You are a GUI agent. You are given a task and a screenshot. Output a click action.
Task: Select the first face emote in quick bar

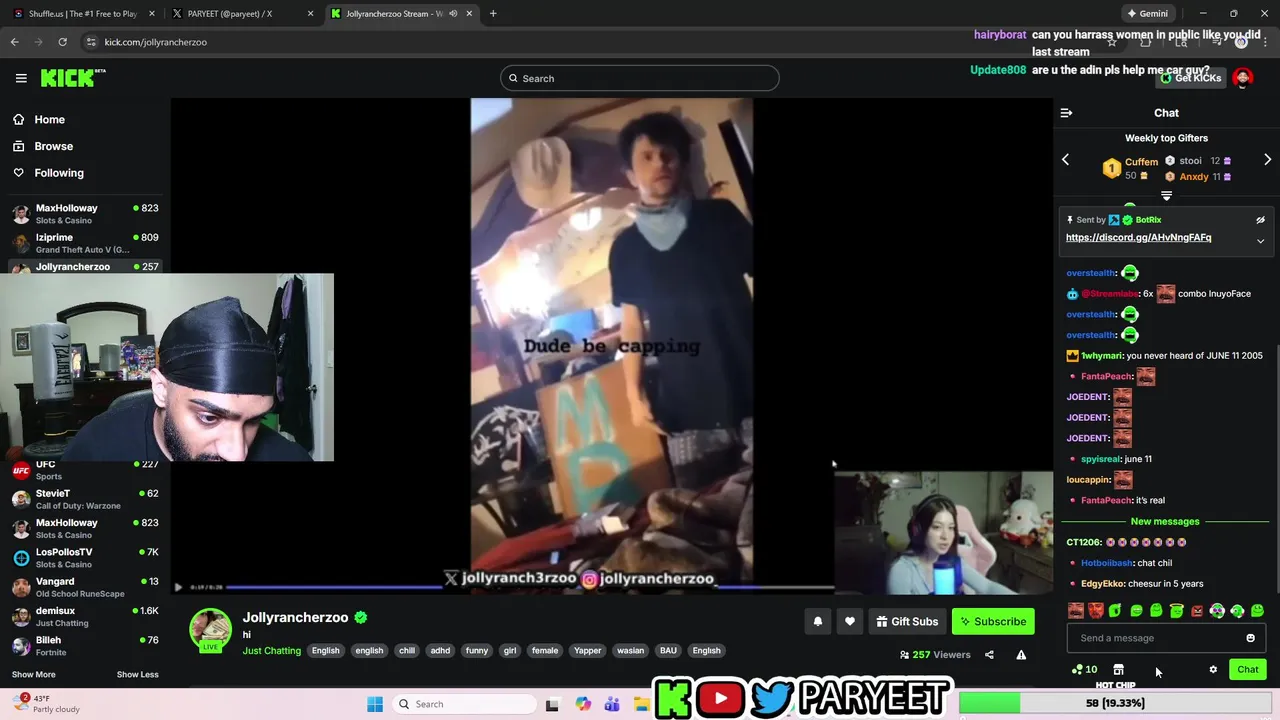coord(1076,610)
